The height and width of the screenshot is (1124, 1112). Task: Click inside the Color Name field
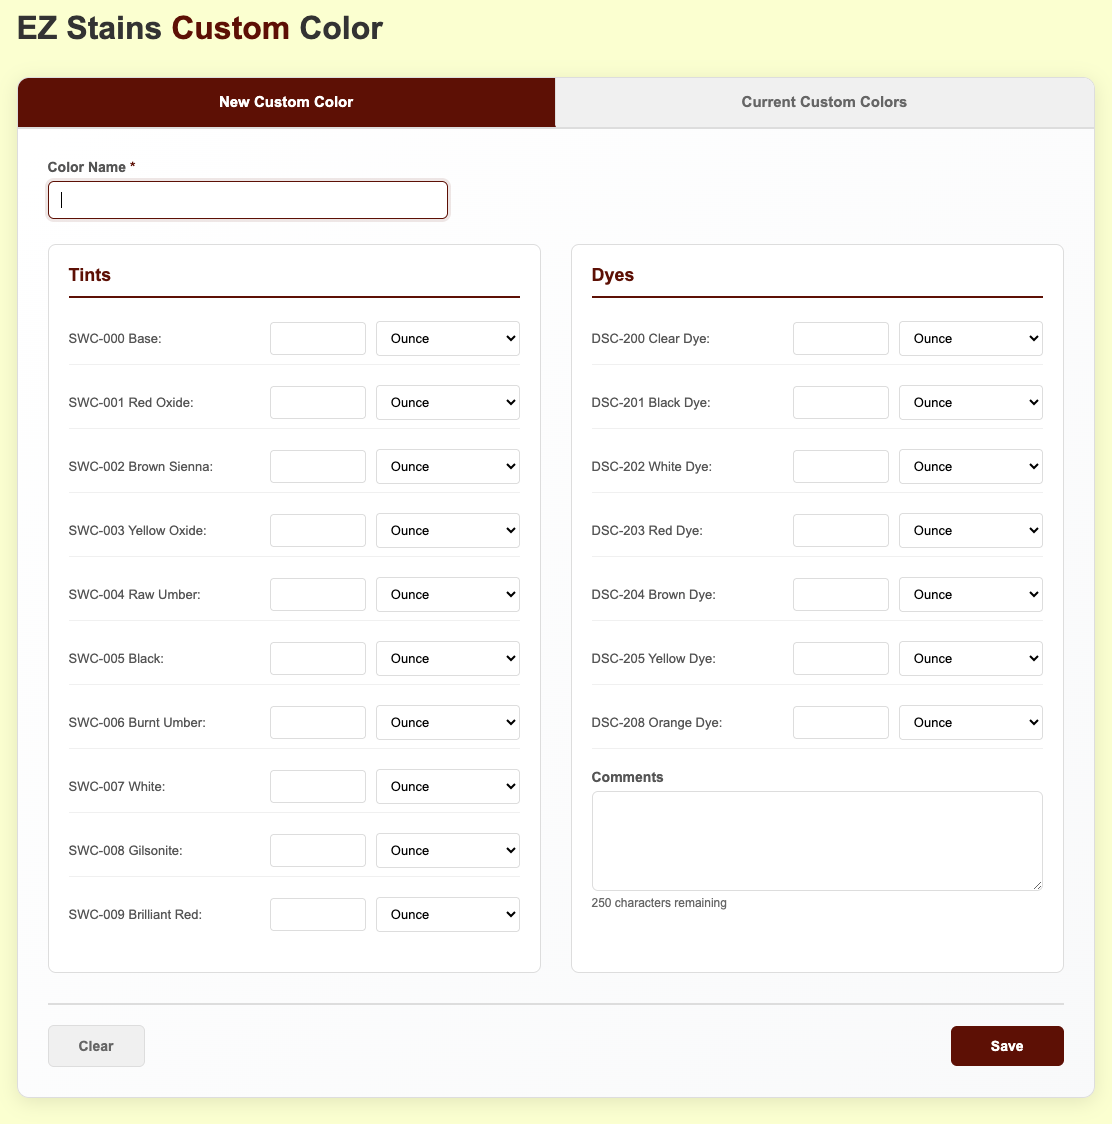pos(247,199)
